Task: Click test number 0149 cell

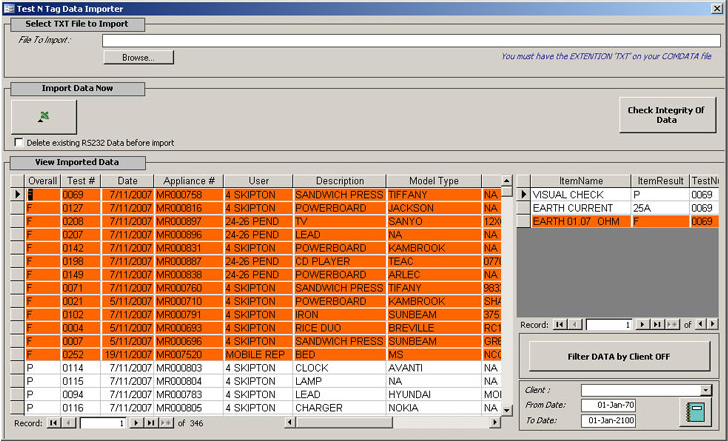Action: coord(81,274)
